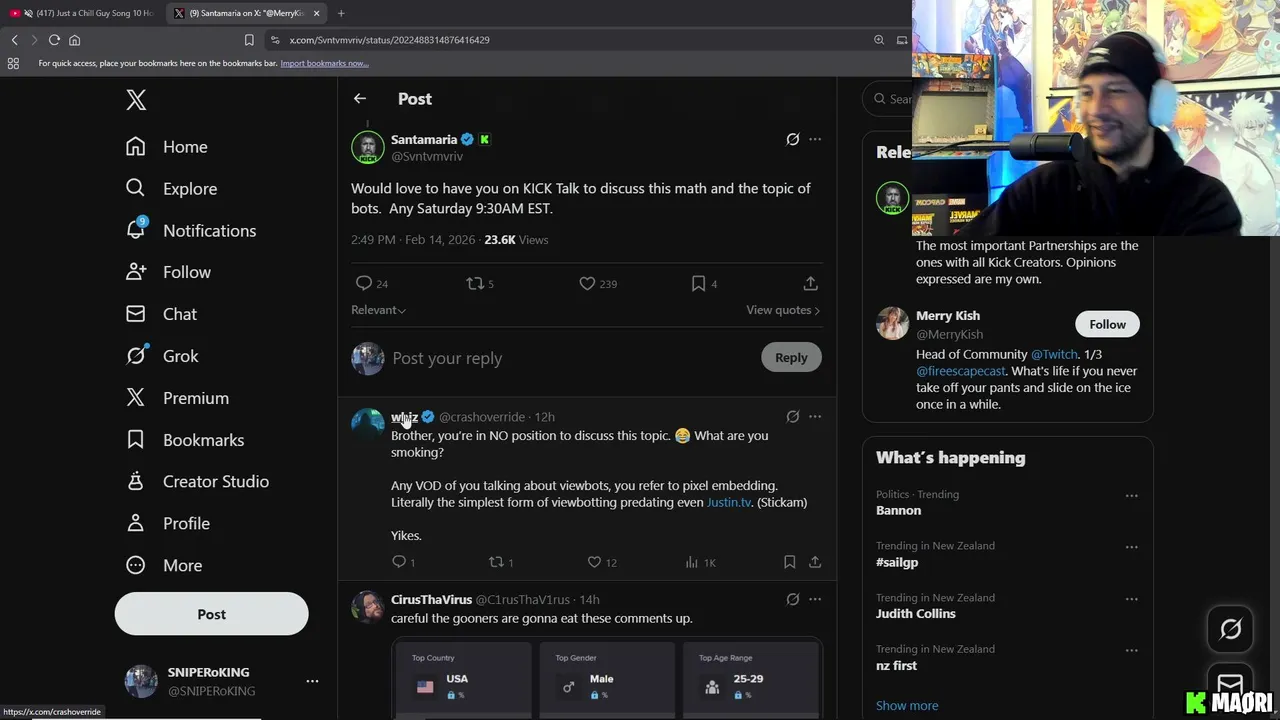This screenshot has height=720, width=1280.
Task: Open the Bannon trending topic
Action: click(898, 510)
